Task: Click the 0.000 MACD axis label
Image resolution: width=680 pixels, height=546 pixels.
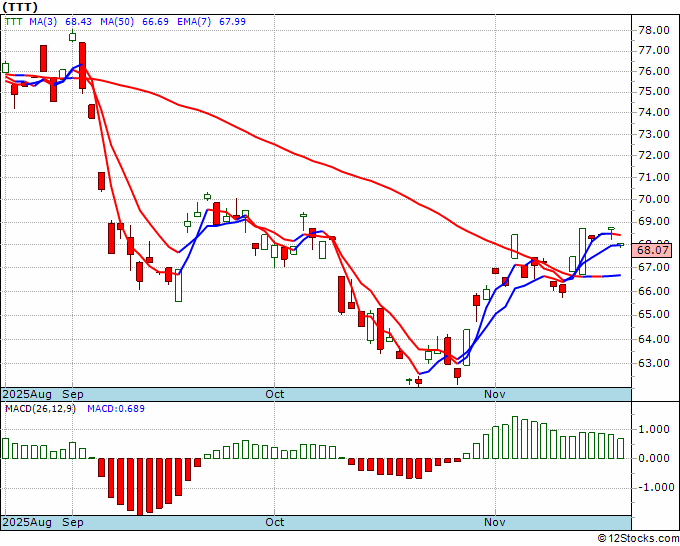Action: point(654,458)
